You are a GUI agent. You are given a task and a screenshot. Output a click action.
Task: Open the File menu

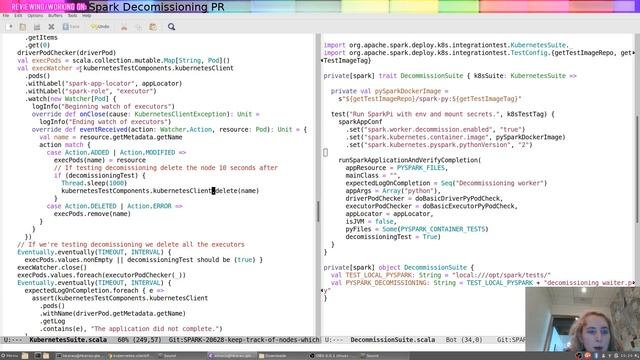(6, 16)
